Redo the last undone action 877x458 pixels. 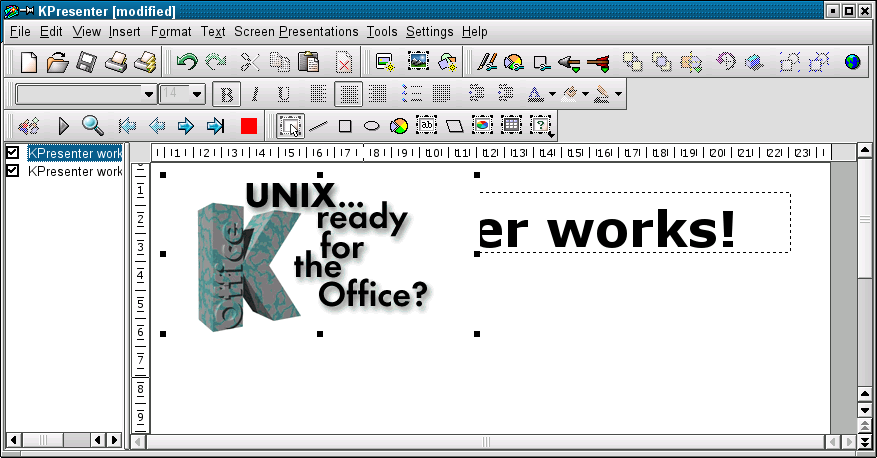216,62
